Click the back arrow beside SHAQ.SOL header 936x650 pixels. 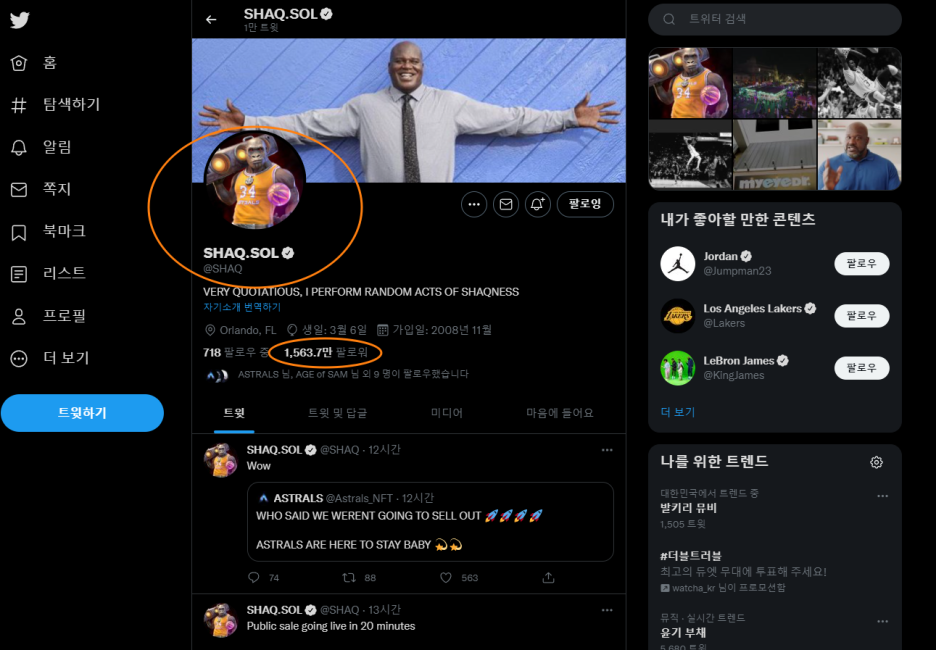pyautogui.click(x=211, y=20)
